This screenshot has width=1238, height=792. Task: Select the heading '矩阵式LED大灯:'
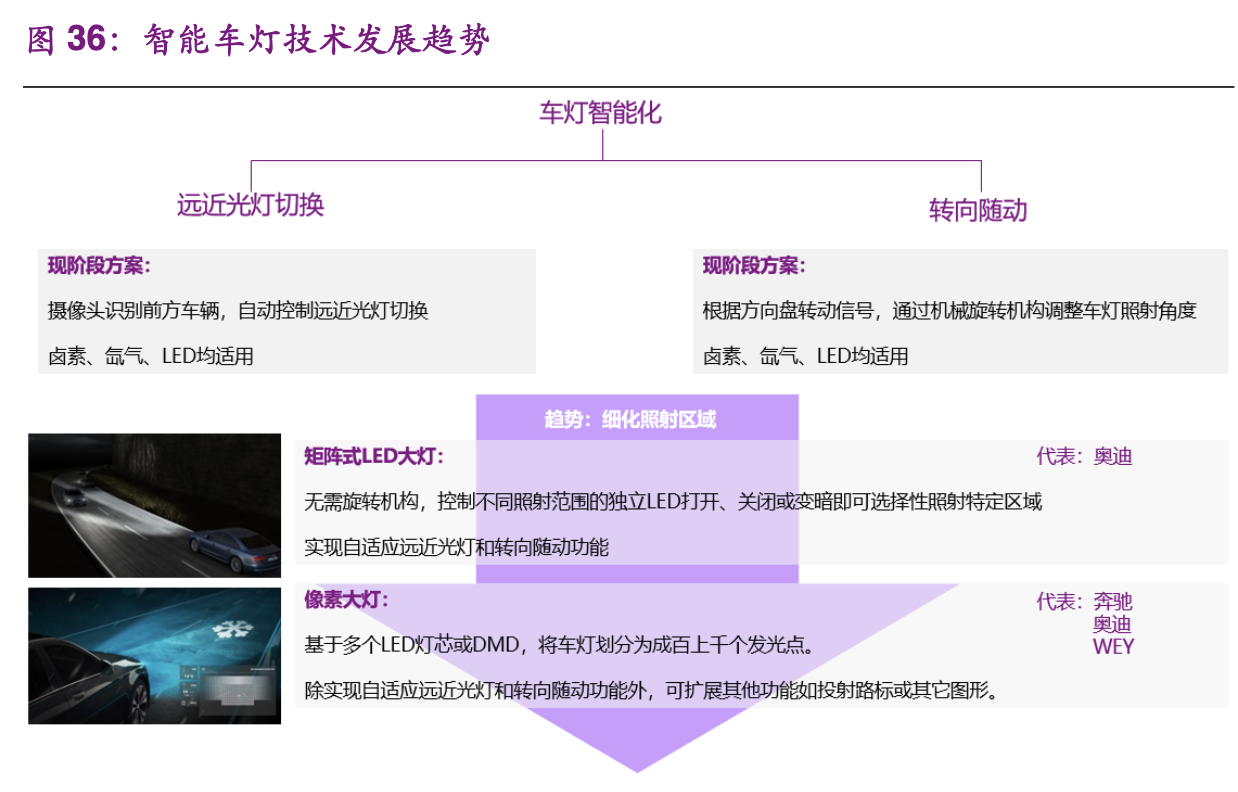[x=373, y=457]
